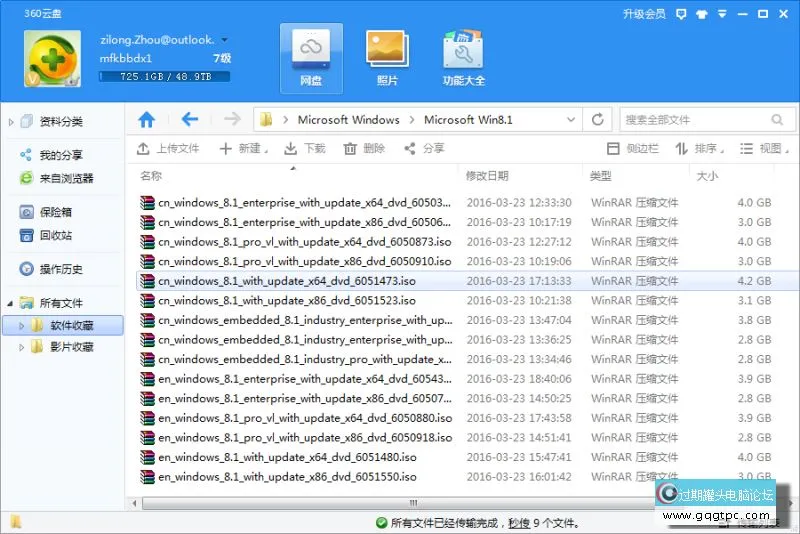
Task: Navigate forward with the right arrow
Action: 232,120
